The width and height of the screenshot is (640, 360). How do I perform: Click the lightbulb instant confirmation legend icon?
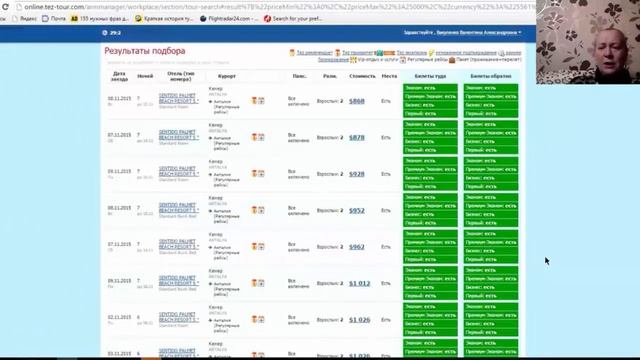(x=431, y=53)
